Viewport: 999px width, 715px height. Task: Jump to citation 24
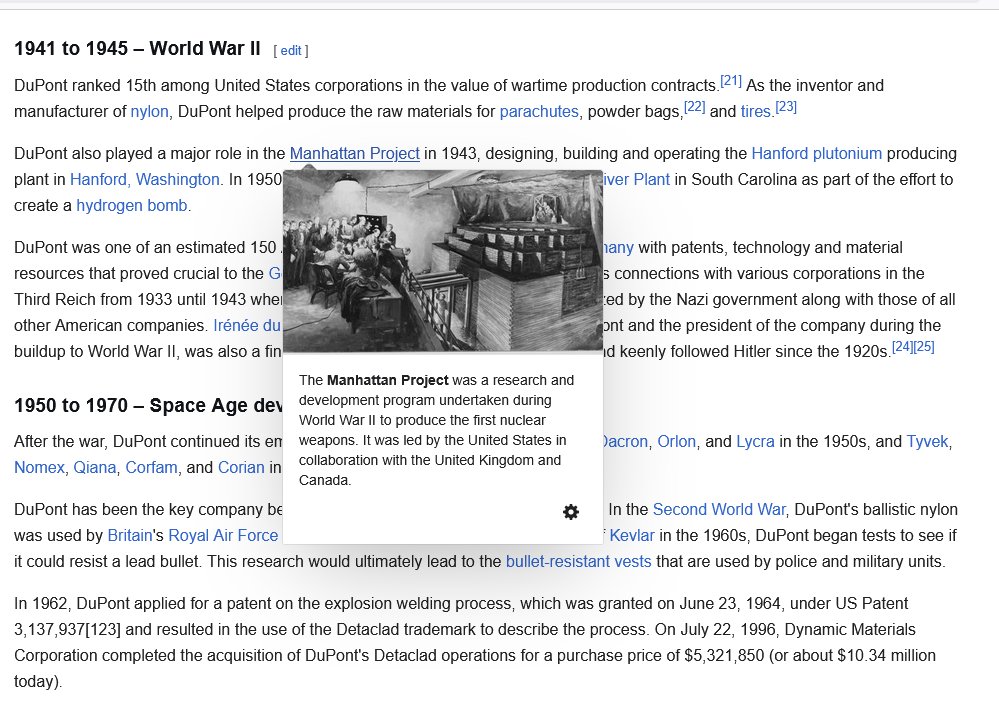(902, 347)
